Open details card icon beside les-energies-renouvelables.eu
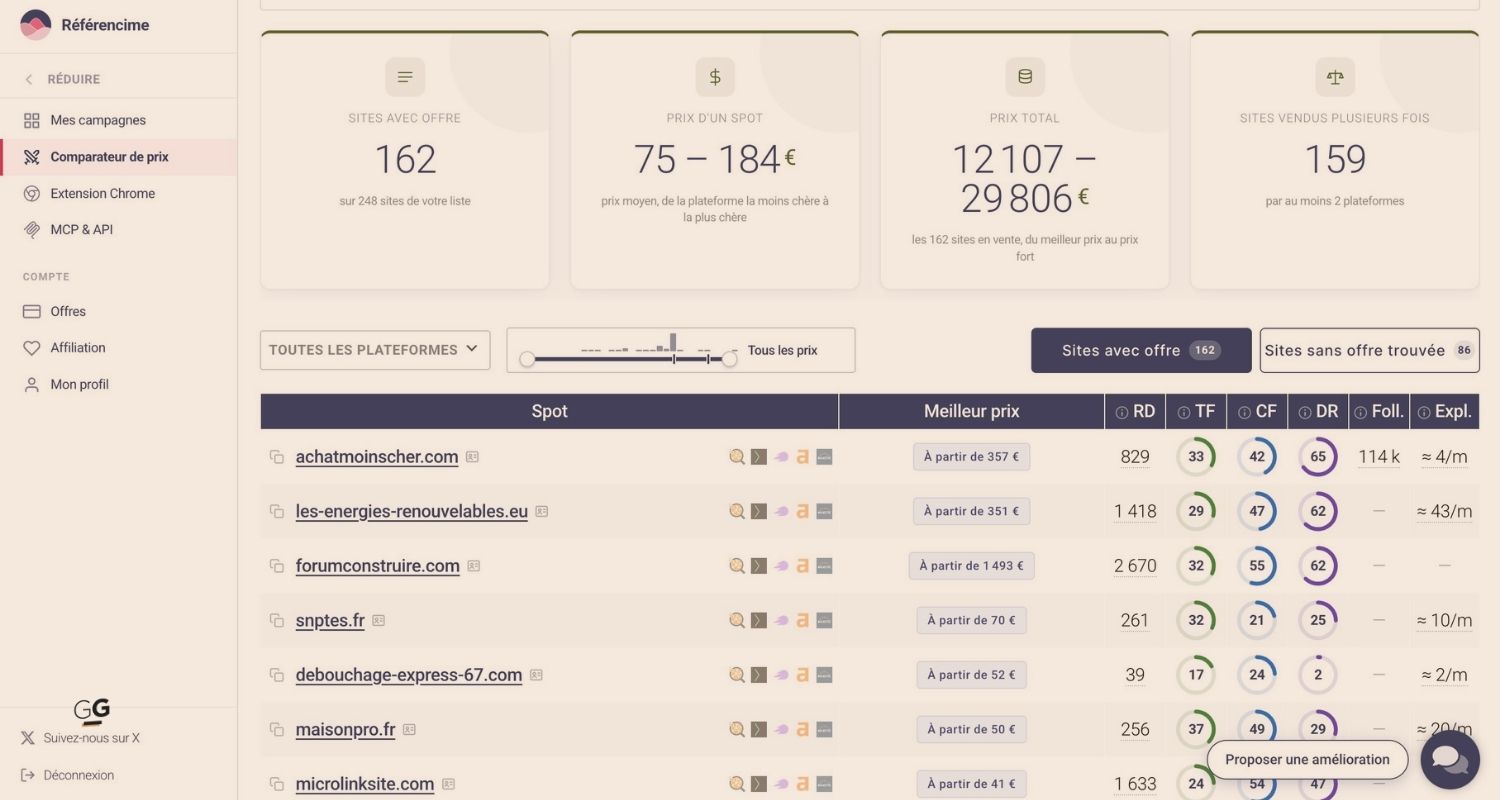Image resolution: width=1500 pixels, height=800 pixels. (x=541, y=511)
